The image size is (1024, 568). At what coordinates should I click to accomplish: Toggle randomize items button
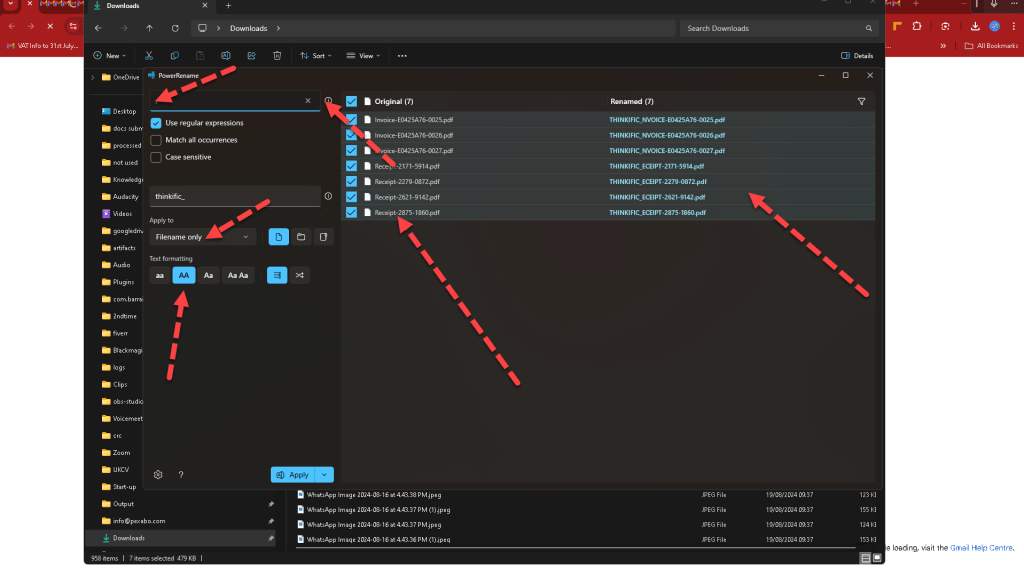coord(300,276)
